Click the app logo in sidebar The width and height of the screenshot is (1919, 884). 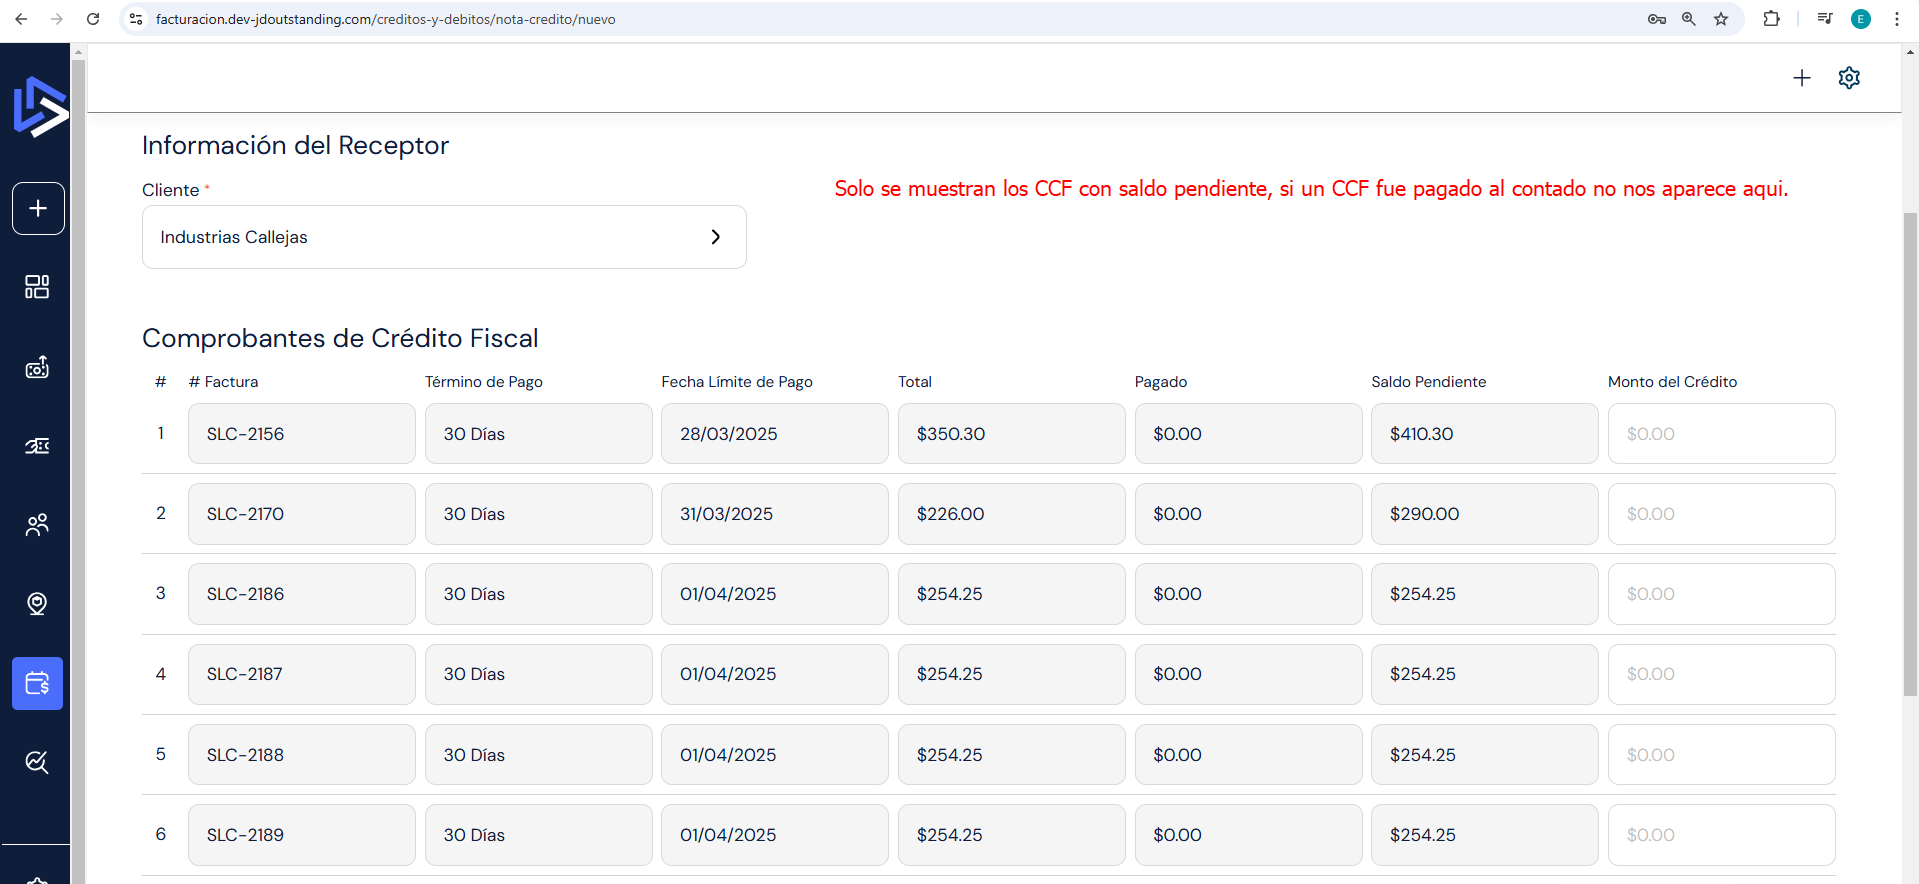tap(40, 107)
